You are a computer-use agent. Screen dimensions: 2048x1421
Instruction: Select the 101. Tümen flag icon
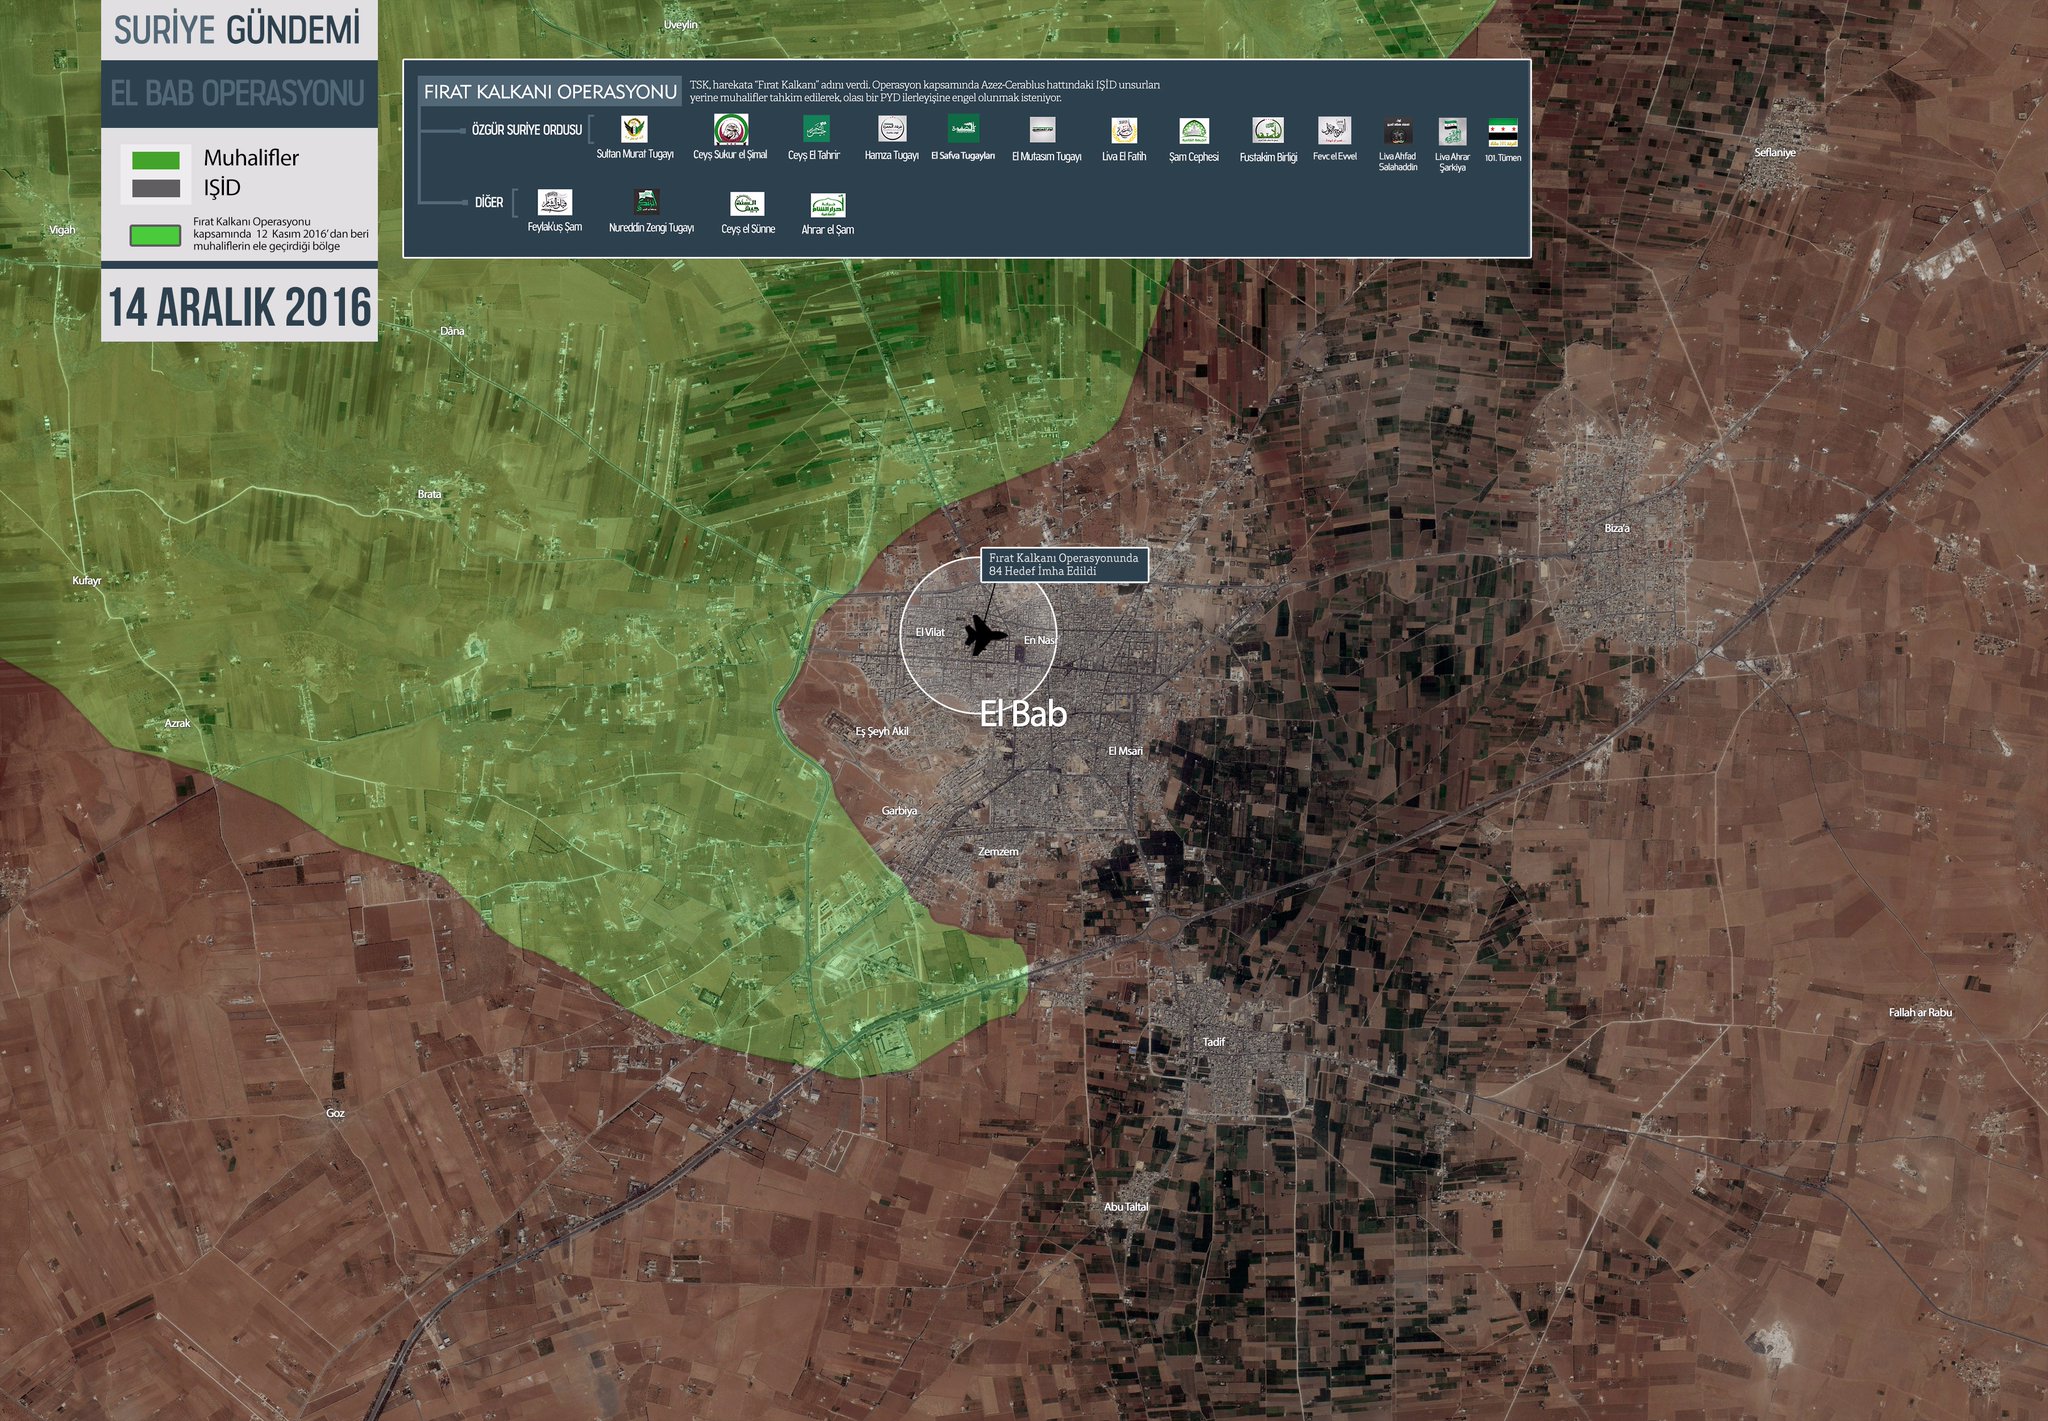(1502, 130)
